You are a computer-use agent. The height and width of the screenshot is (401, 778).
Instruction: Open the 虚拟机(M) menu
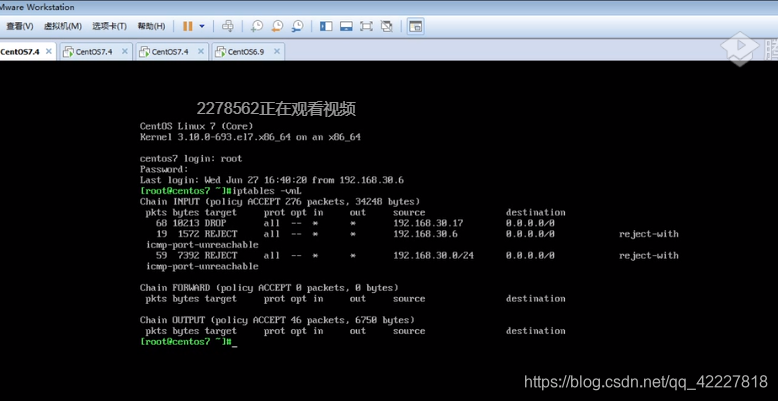click(x=63, y=26)
